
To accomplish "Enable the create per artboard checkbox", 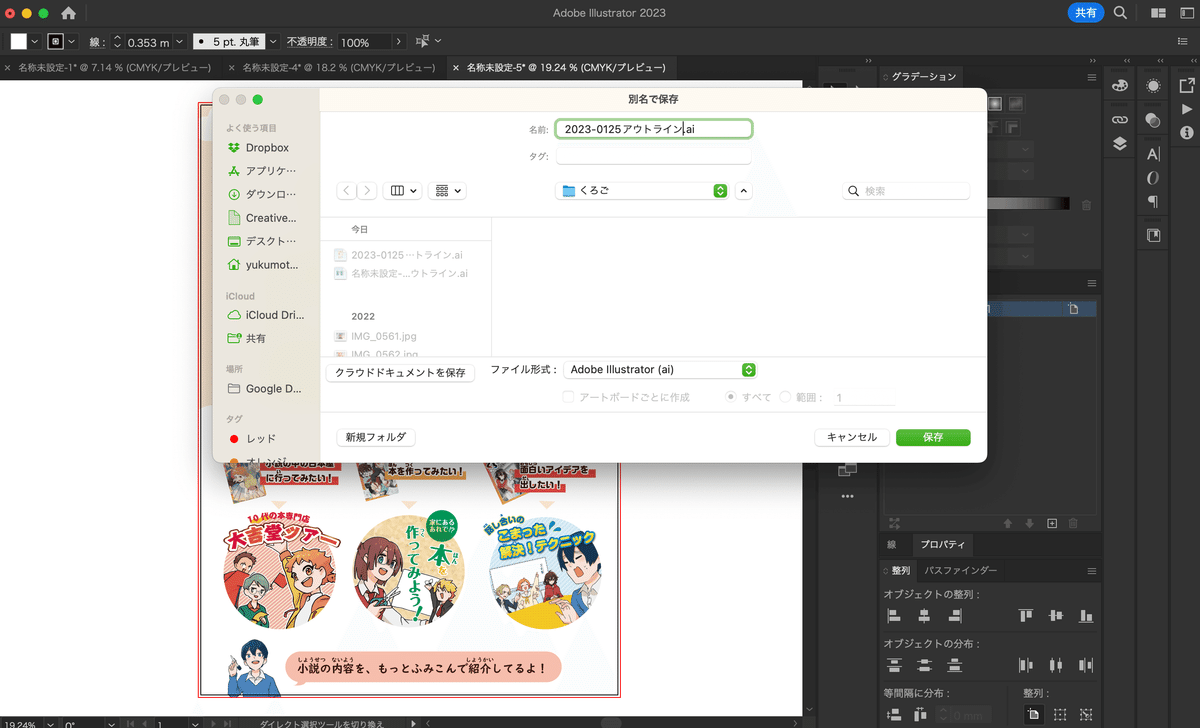I will point(569,397).
